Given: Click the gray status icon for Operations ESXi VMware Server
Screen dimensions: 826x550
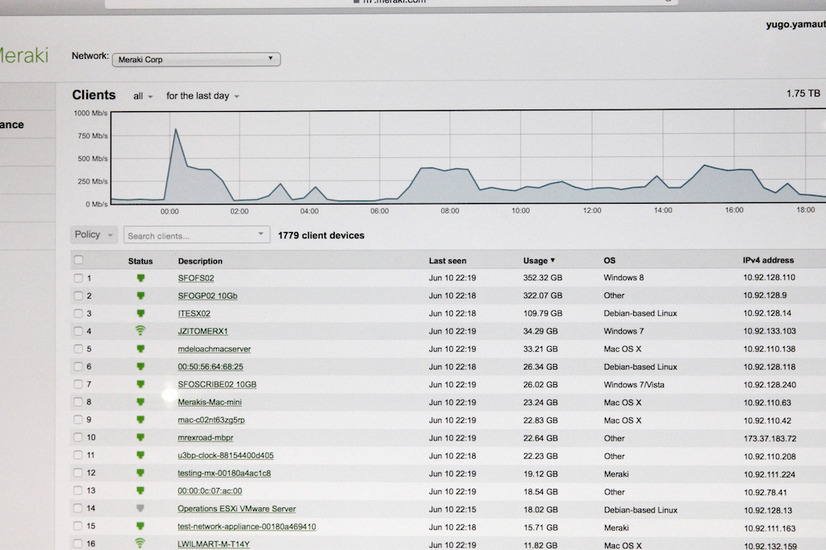Looking at the screenshot, I should (x=140, y=509).
